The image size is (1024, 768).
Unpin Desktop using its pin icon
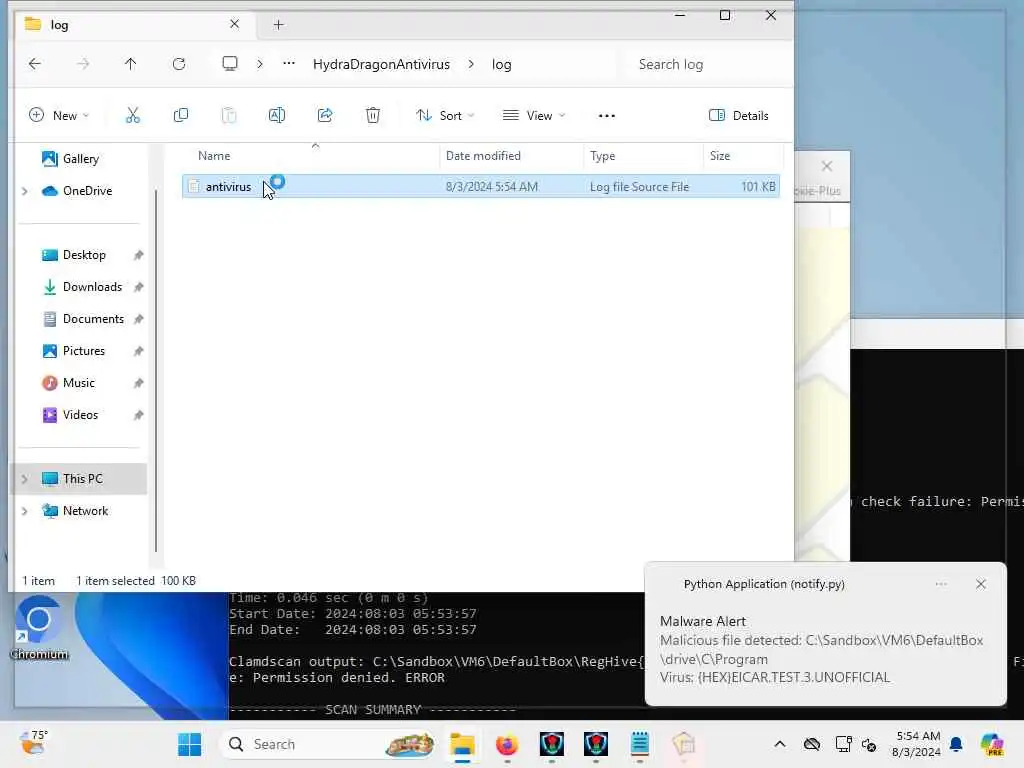coord(138,255)
